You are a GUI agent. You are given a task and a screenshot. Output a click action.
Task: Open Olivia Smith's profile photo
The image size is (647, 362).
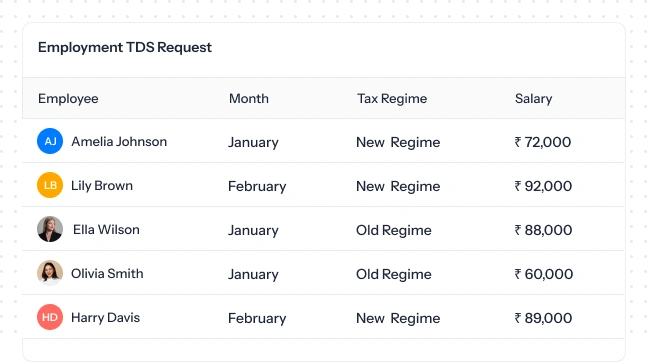point(50,273)
